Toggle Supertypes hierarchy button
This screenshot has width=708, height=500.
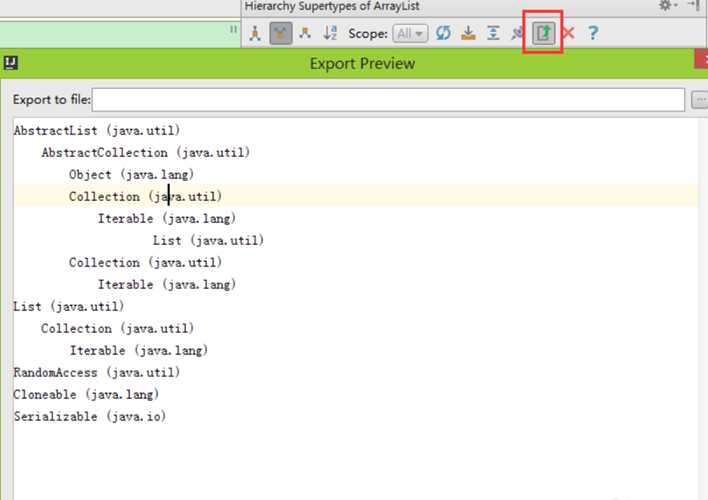point(280,33)
